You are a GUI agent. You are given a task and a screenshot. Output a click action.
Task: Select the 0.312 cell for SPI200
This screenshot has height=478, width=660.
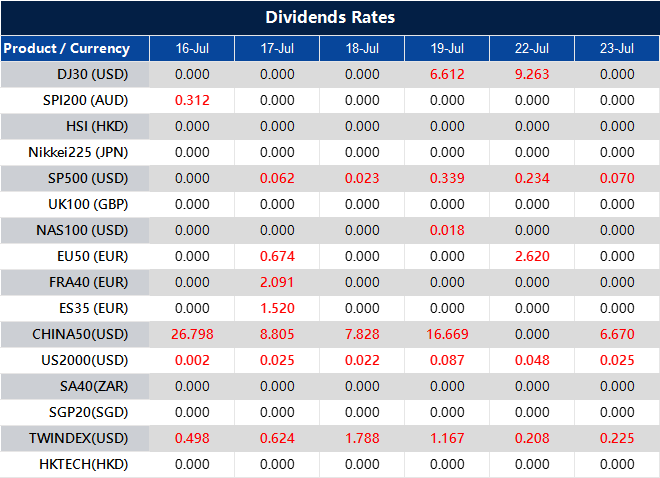coord(192,100)
